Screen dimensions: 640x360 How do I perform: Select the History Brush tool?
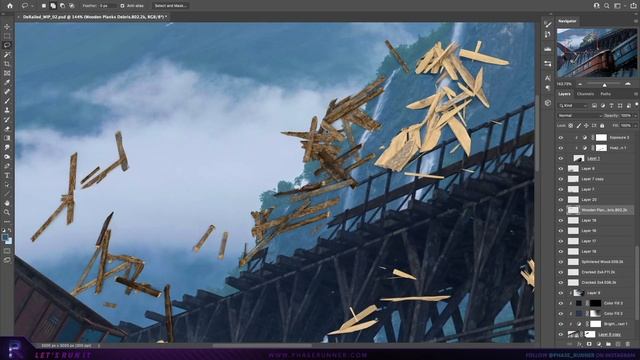tap(7, 120)
